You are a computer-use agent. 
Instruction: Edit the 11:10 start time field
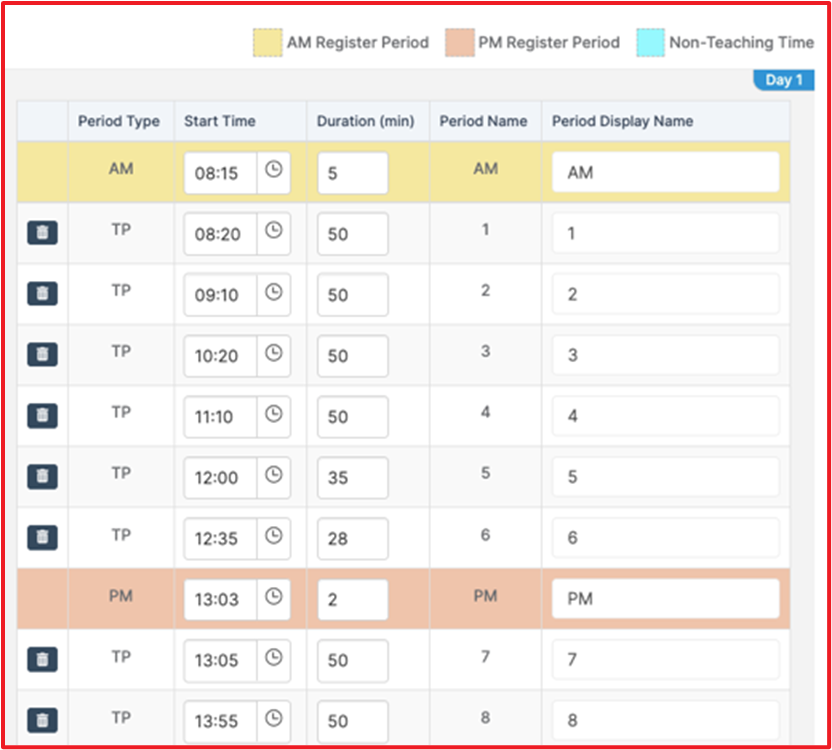[x=220, y=417]
